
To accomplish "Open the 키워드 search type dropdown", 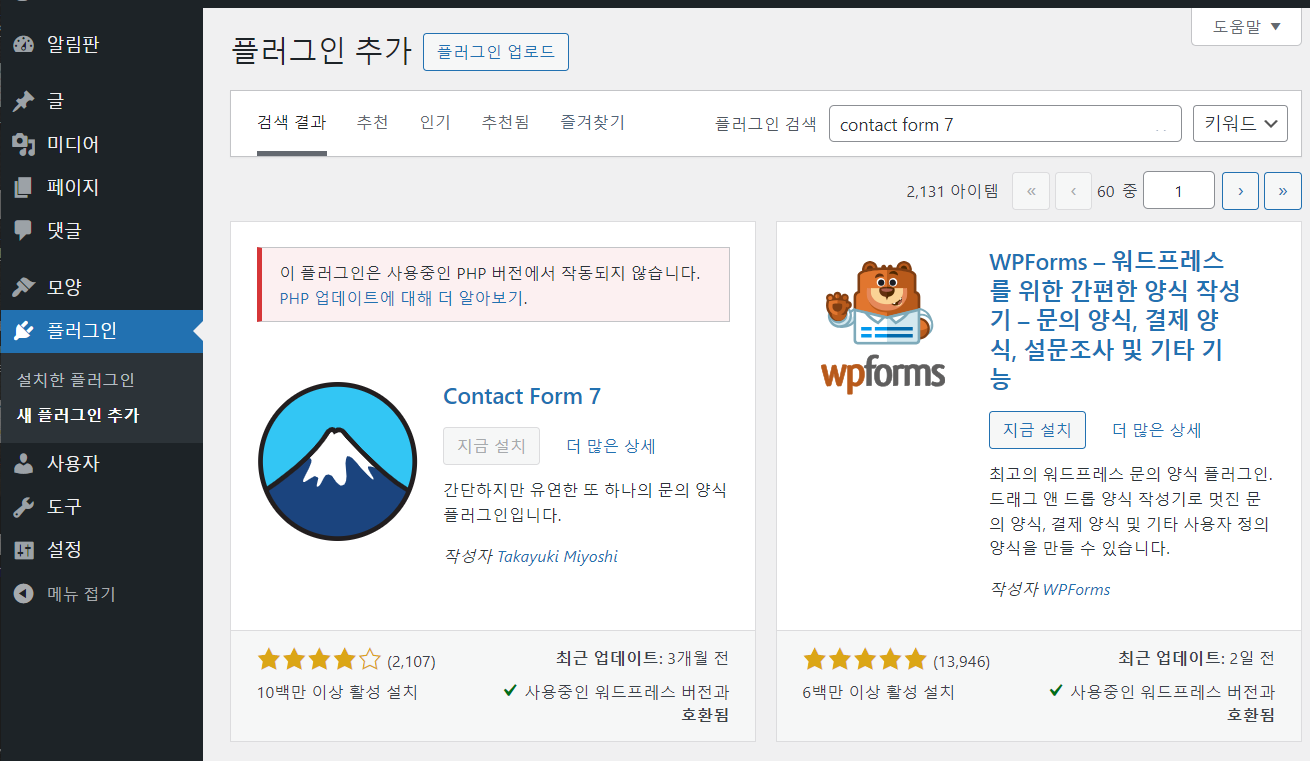I will tap(1240, 124).
